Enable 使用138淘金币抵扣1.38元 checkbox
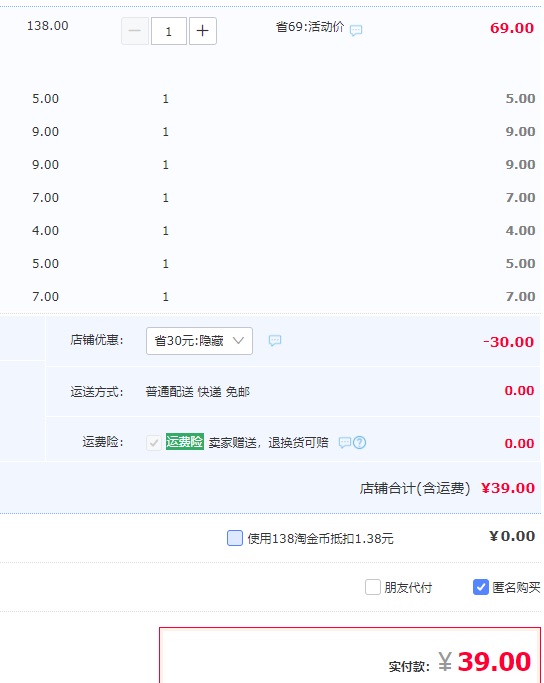This screenshot has width=544, height=683. [235, 538]
